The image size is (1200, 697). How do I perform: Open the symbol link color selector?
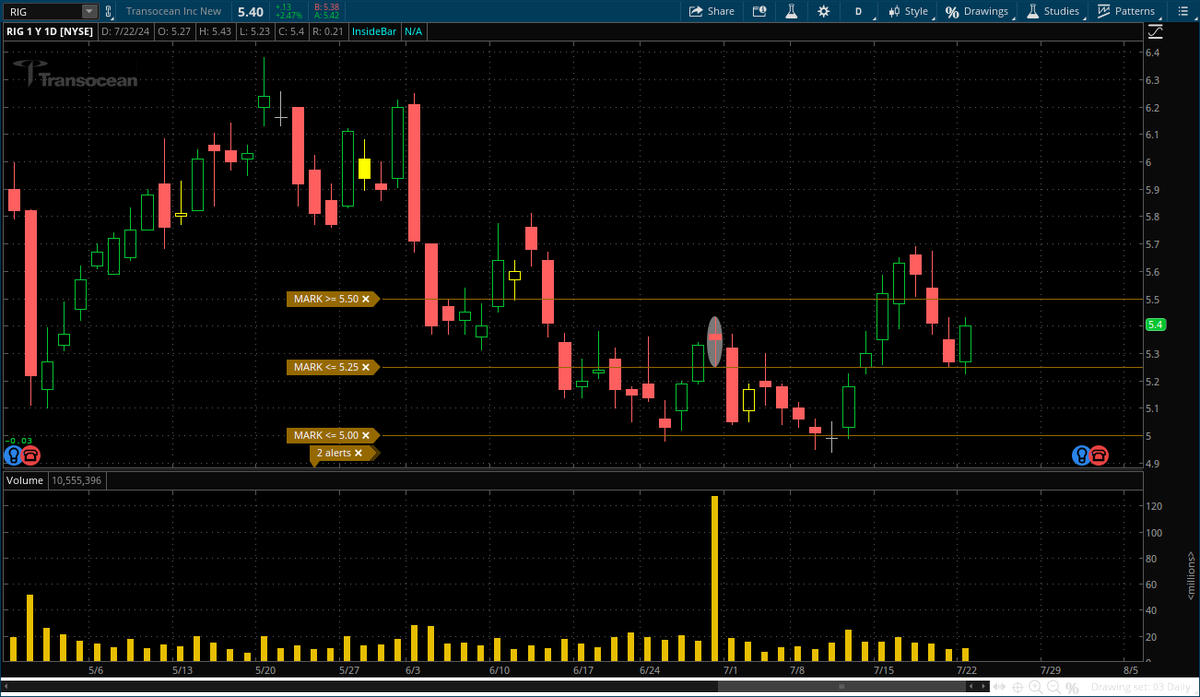[107, 11]
